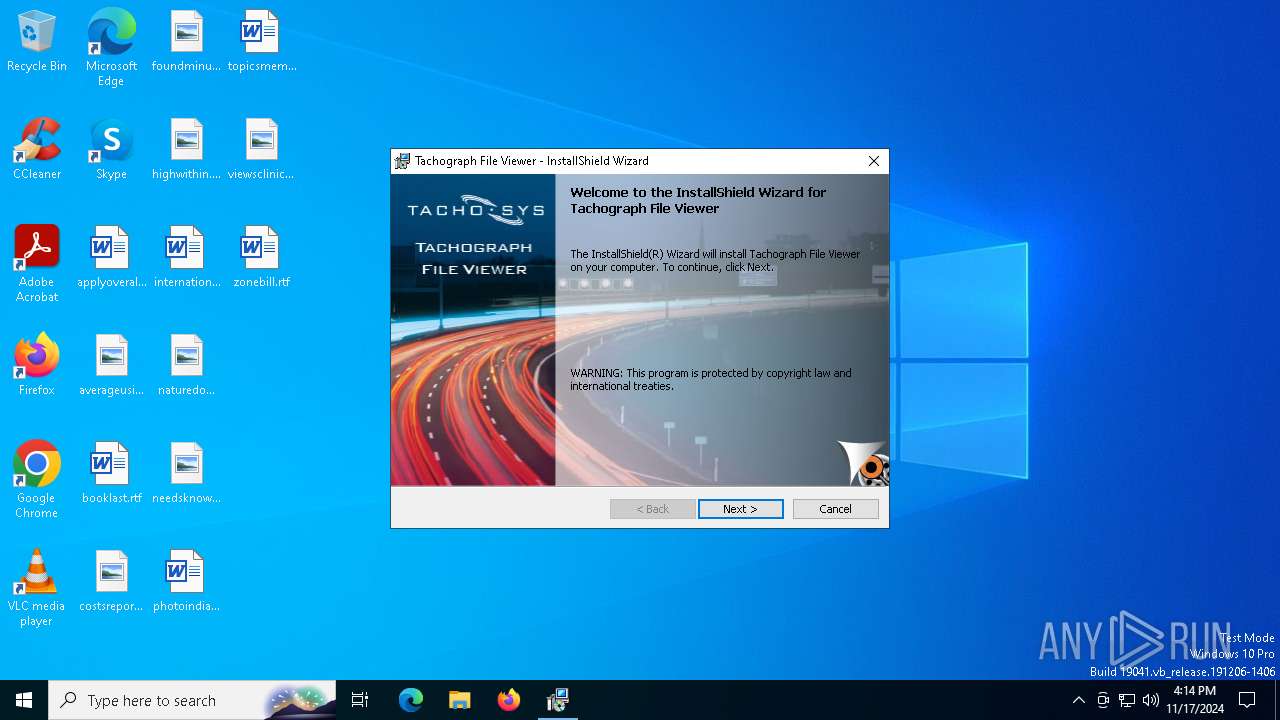The image size is (1280, 720).
Task: Open Task View from the taskbar
Action: tap(360, 700)
